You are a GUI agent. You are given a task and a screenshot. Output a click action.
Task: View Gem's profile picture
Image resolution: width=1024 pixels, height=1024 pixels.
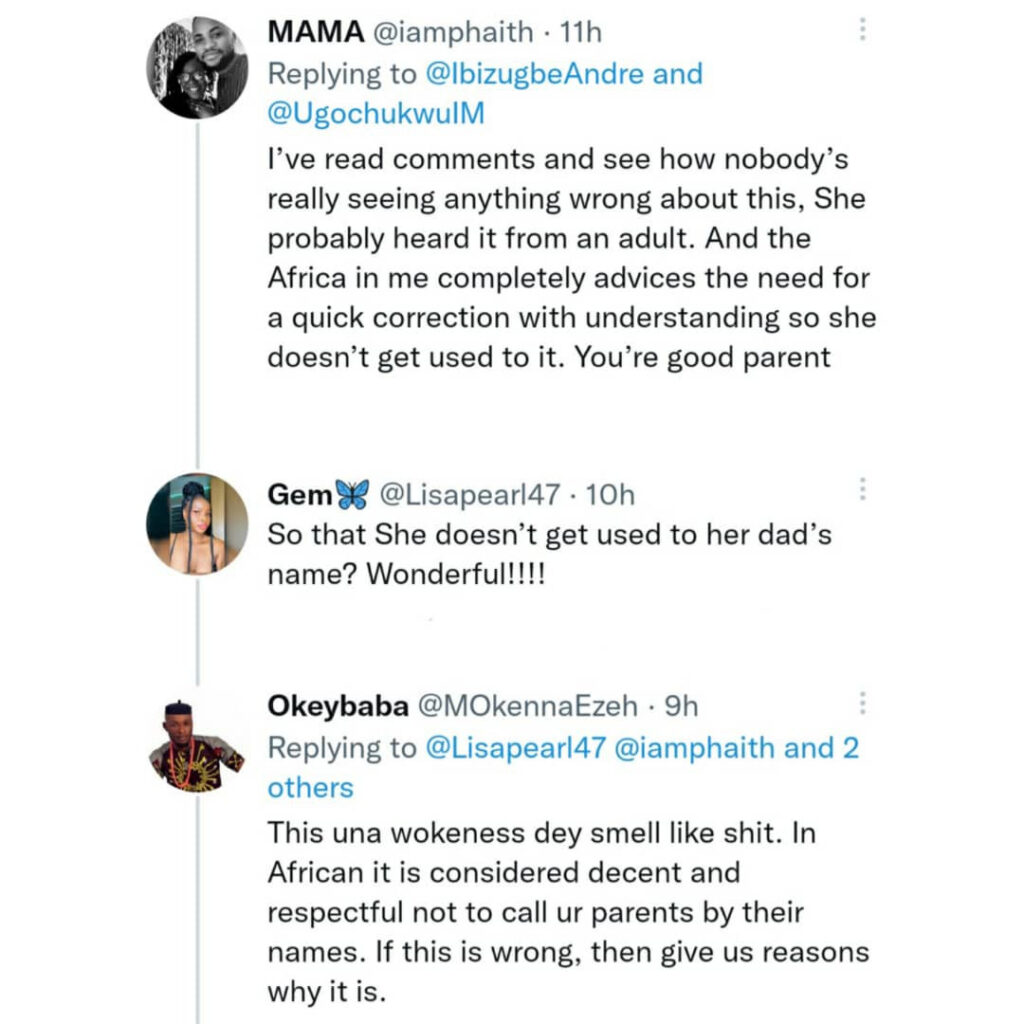197,524
